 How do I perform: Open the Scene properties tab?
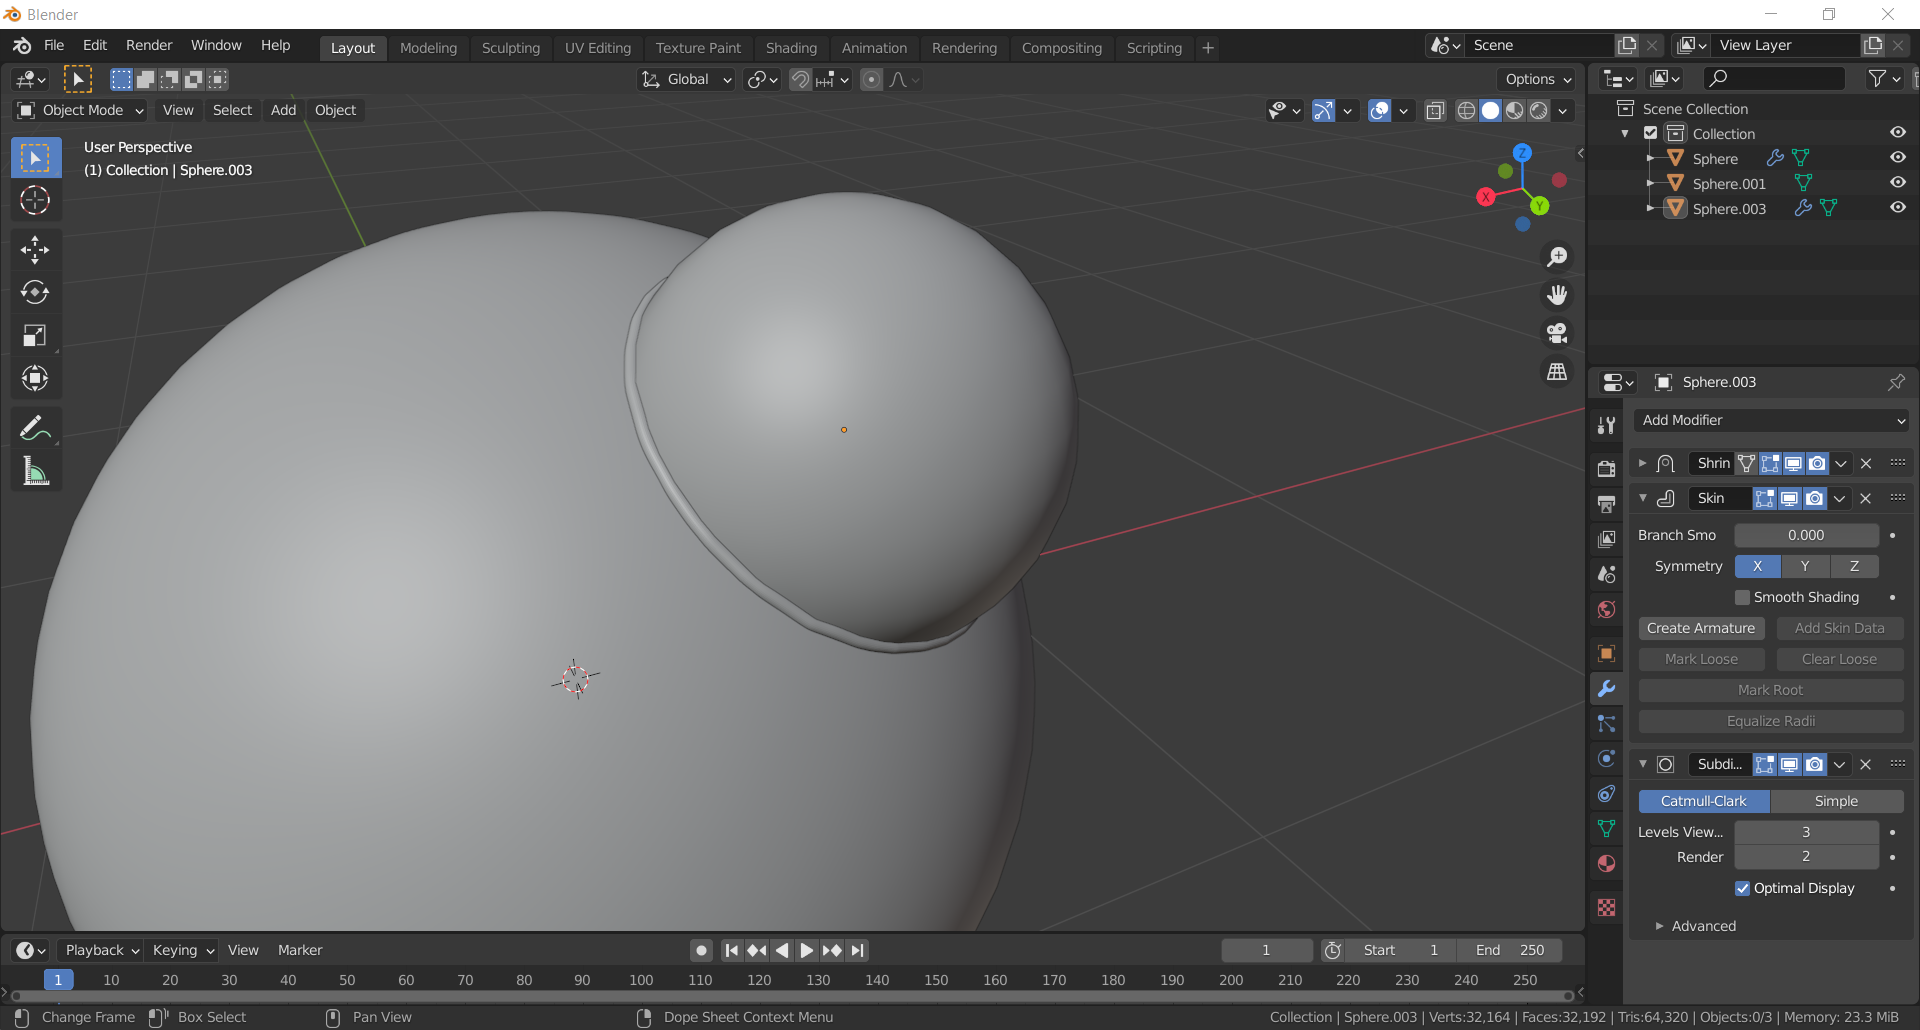pyautogui.click(x=1607, y=574)
